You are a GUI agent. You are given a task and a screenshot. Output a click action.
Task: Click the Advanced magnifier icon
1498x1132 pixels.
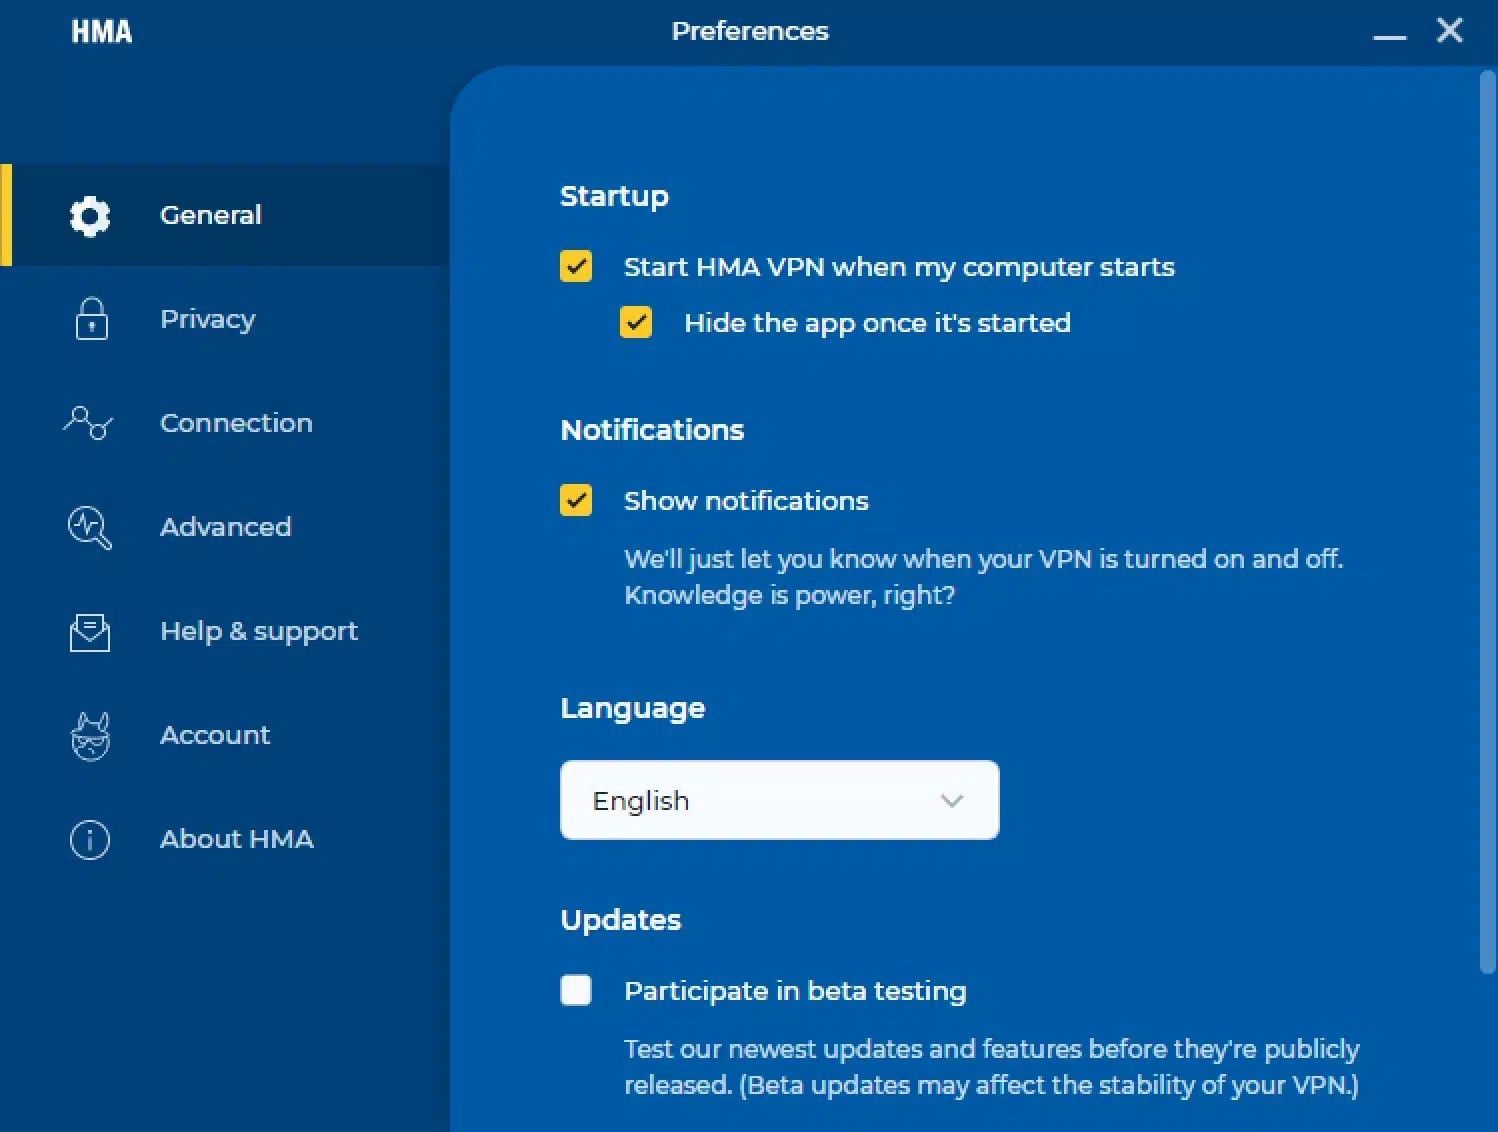pyautogui.click(x=89, y=527)
